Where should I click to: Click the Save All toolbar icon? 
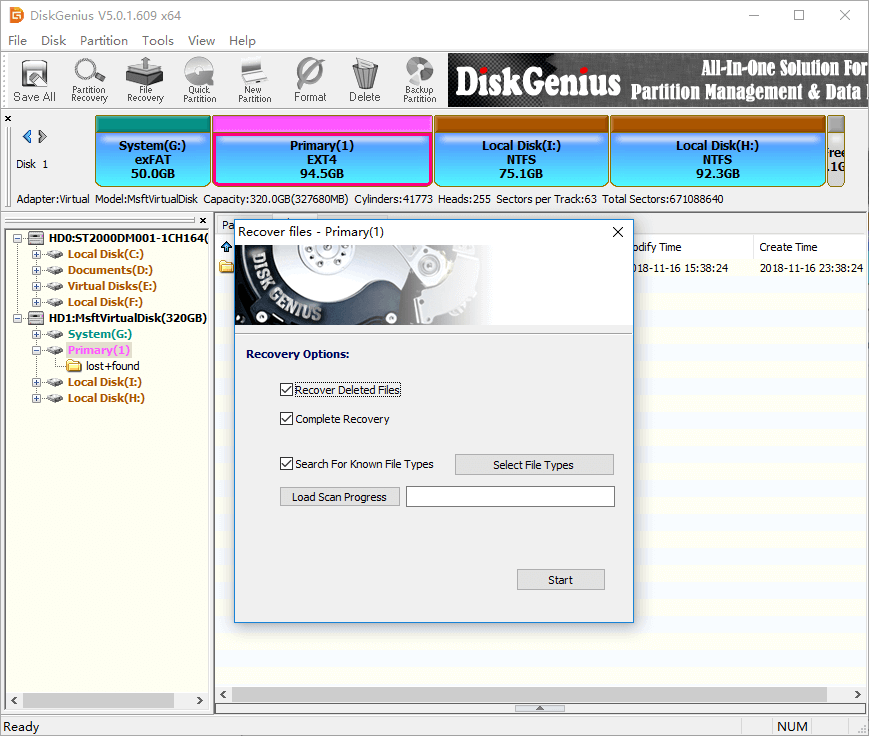click(34, 80)
